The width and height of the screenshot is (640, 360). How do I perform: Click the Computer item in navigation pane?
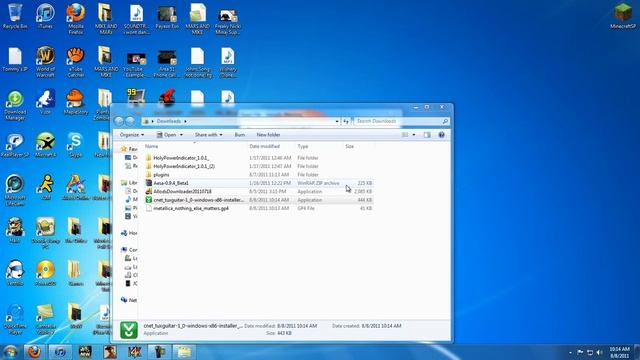(129, 249)
